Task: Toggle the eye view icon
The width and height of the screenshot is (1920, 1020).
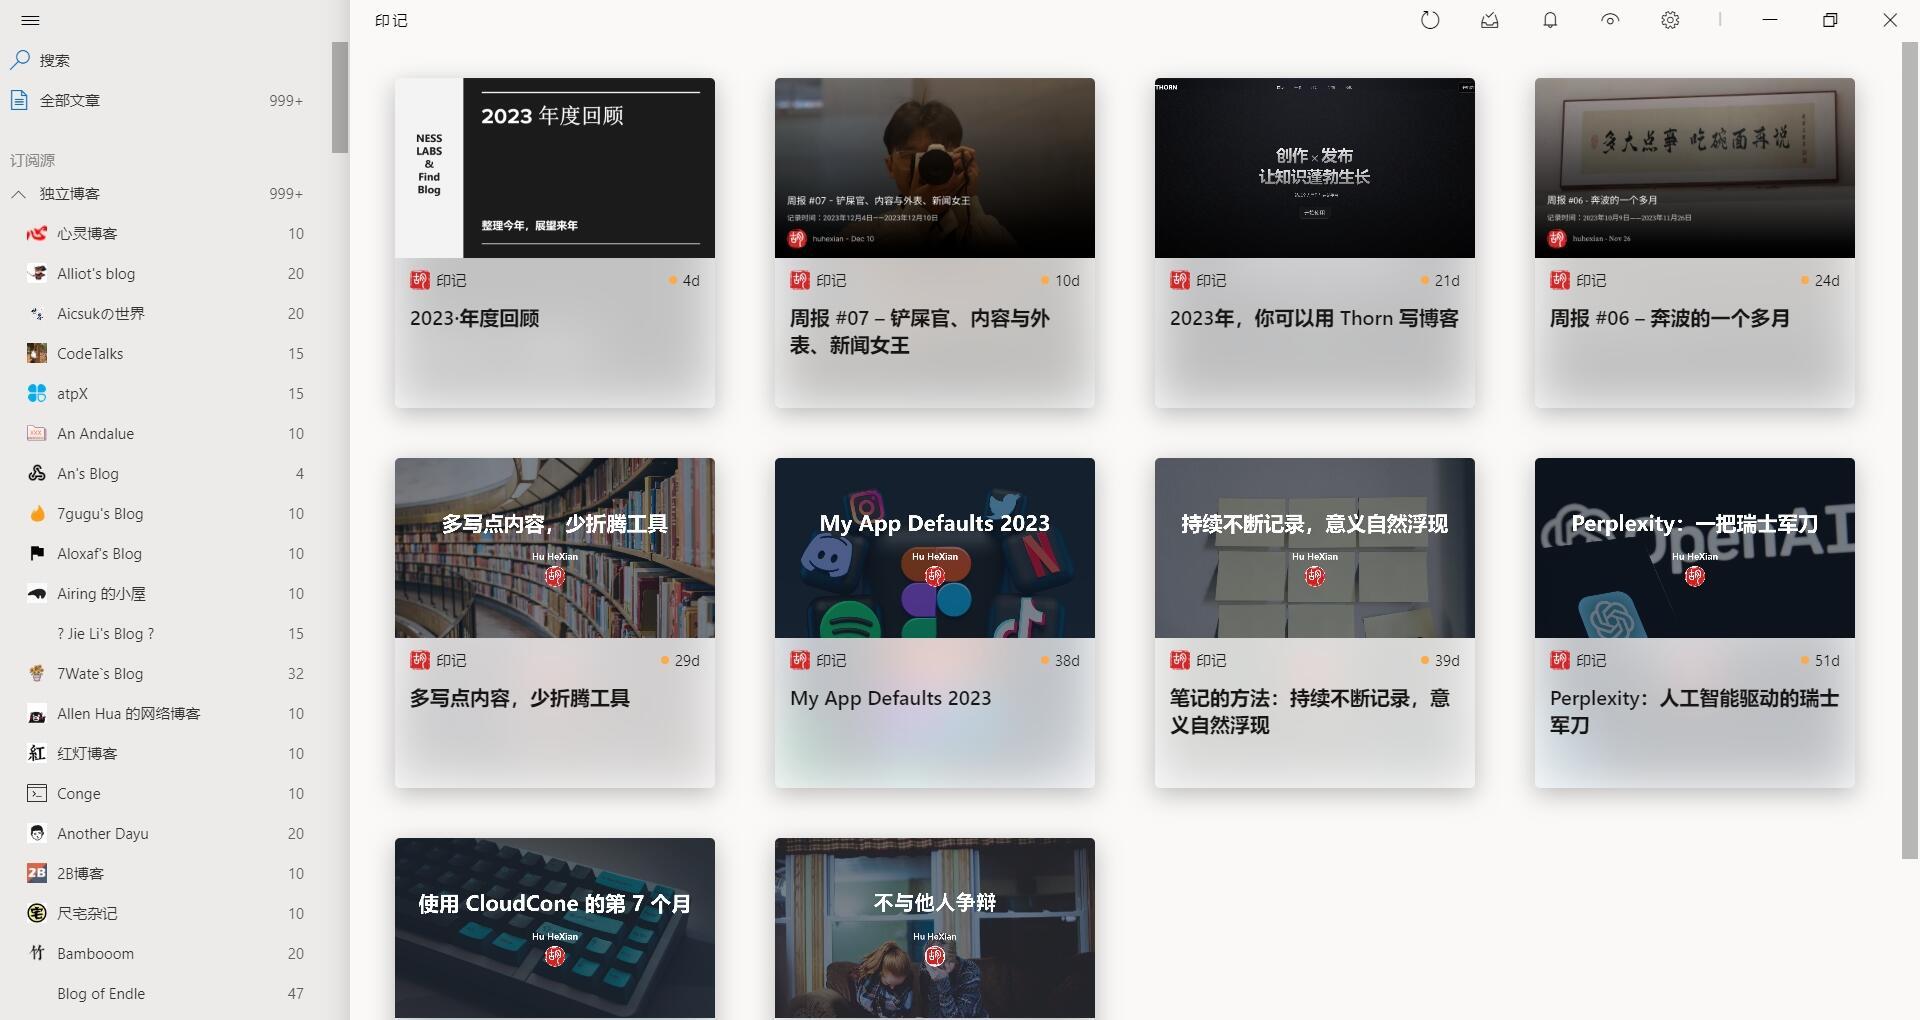Action: point(1610,20)
